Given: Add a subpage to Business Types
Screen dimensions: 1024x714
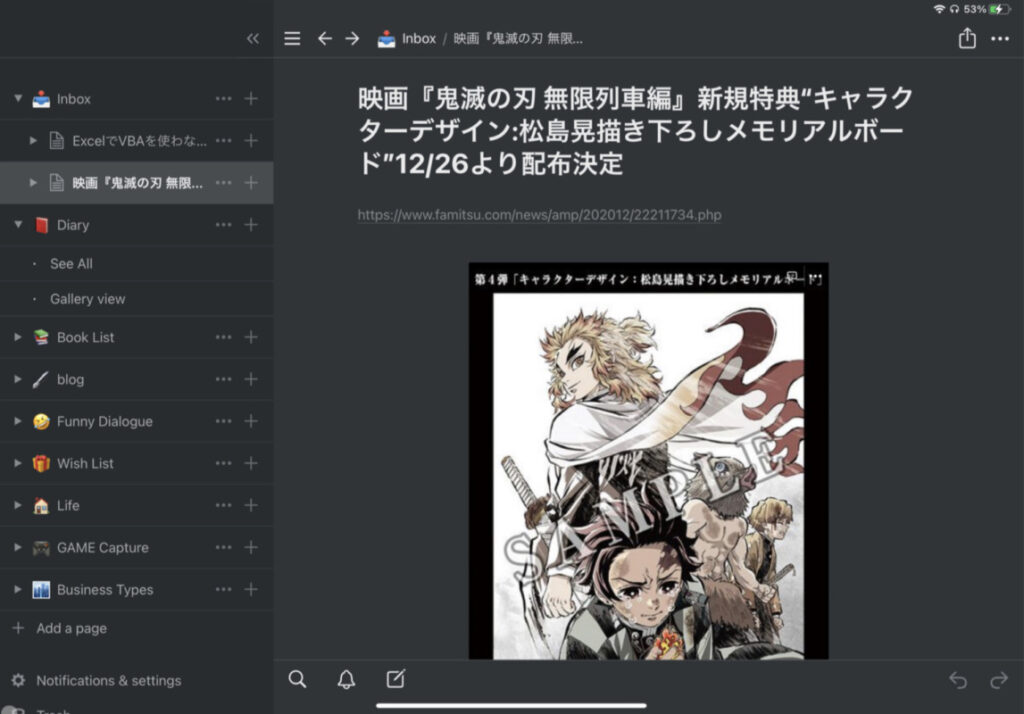Looking at the screenshot, I should [x=251, y=589].
